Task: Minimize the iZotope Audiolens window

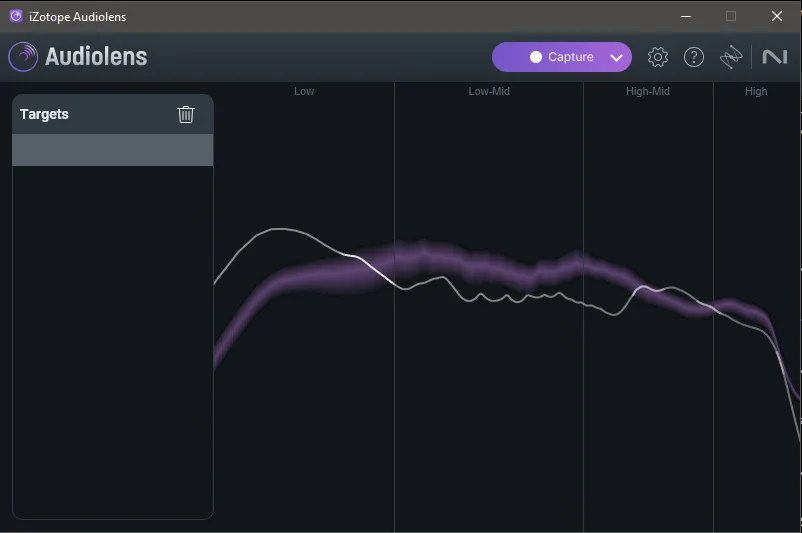Action: [686, 16]
